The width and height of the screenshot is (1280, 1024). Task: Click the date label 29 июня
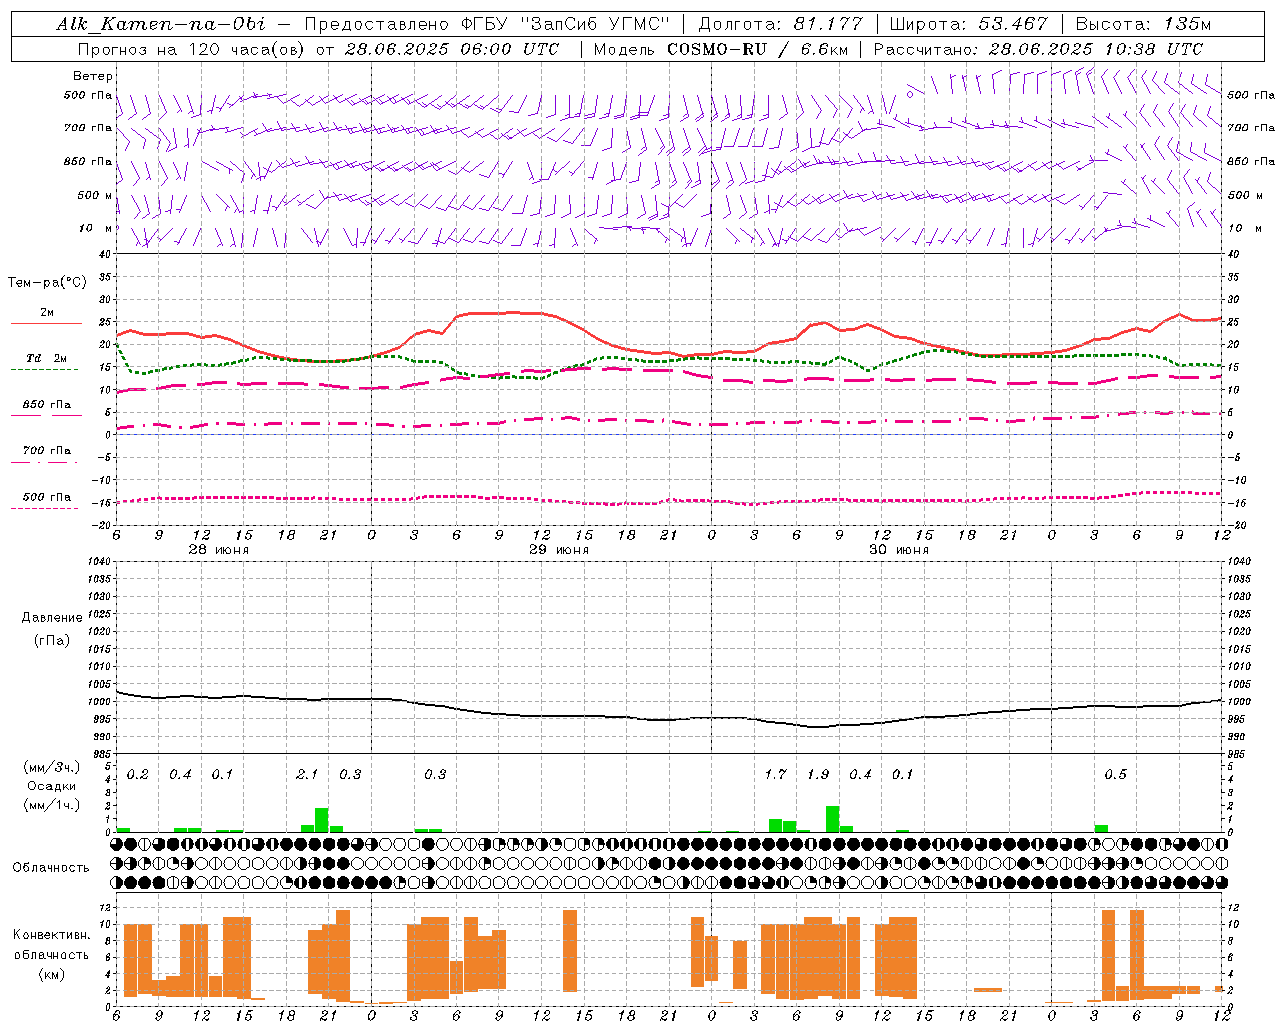pos(559,549)
